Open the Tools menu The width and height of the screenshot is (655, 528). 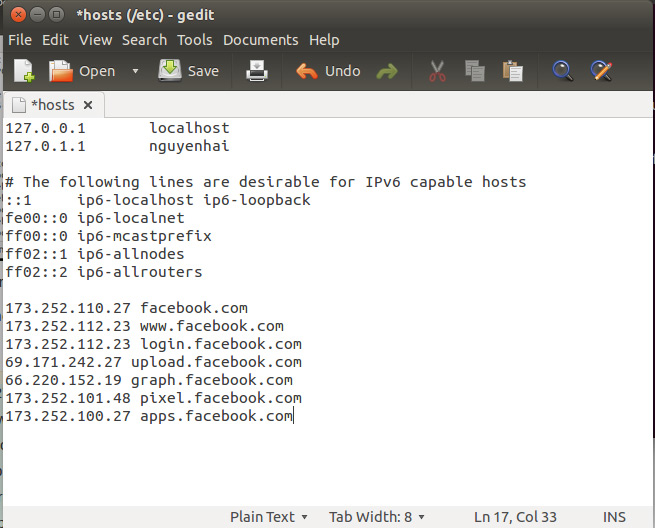coord(195,40)
